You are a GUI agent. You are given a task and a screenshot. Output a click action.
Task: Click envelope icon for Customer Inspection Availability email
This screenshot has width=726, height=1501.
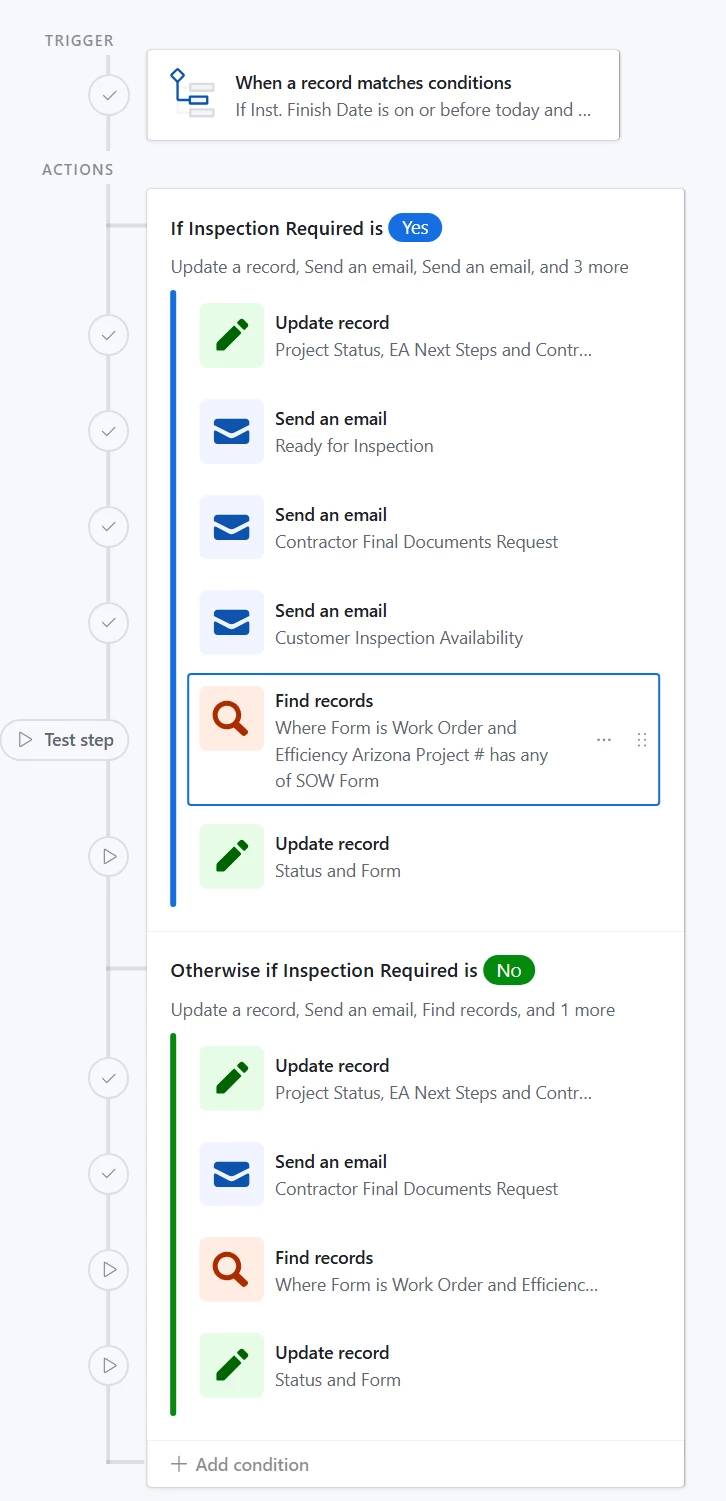(232, 624)
